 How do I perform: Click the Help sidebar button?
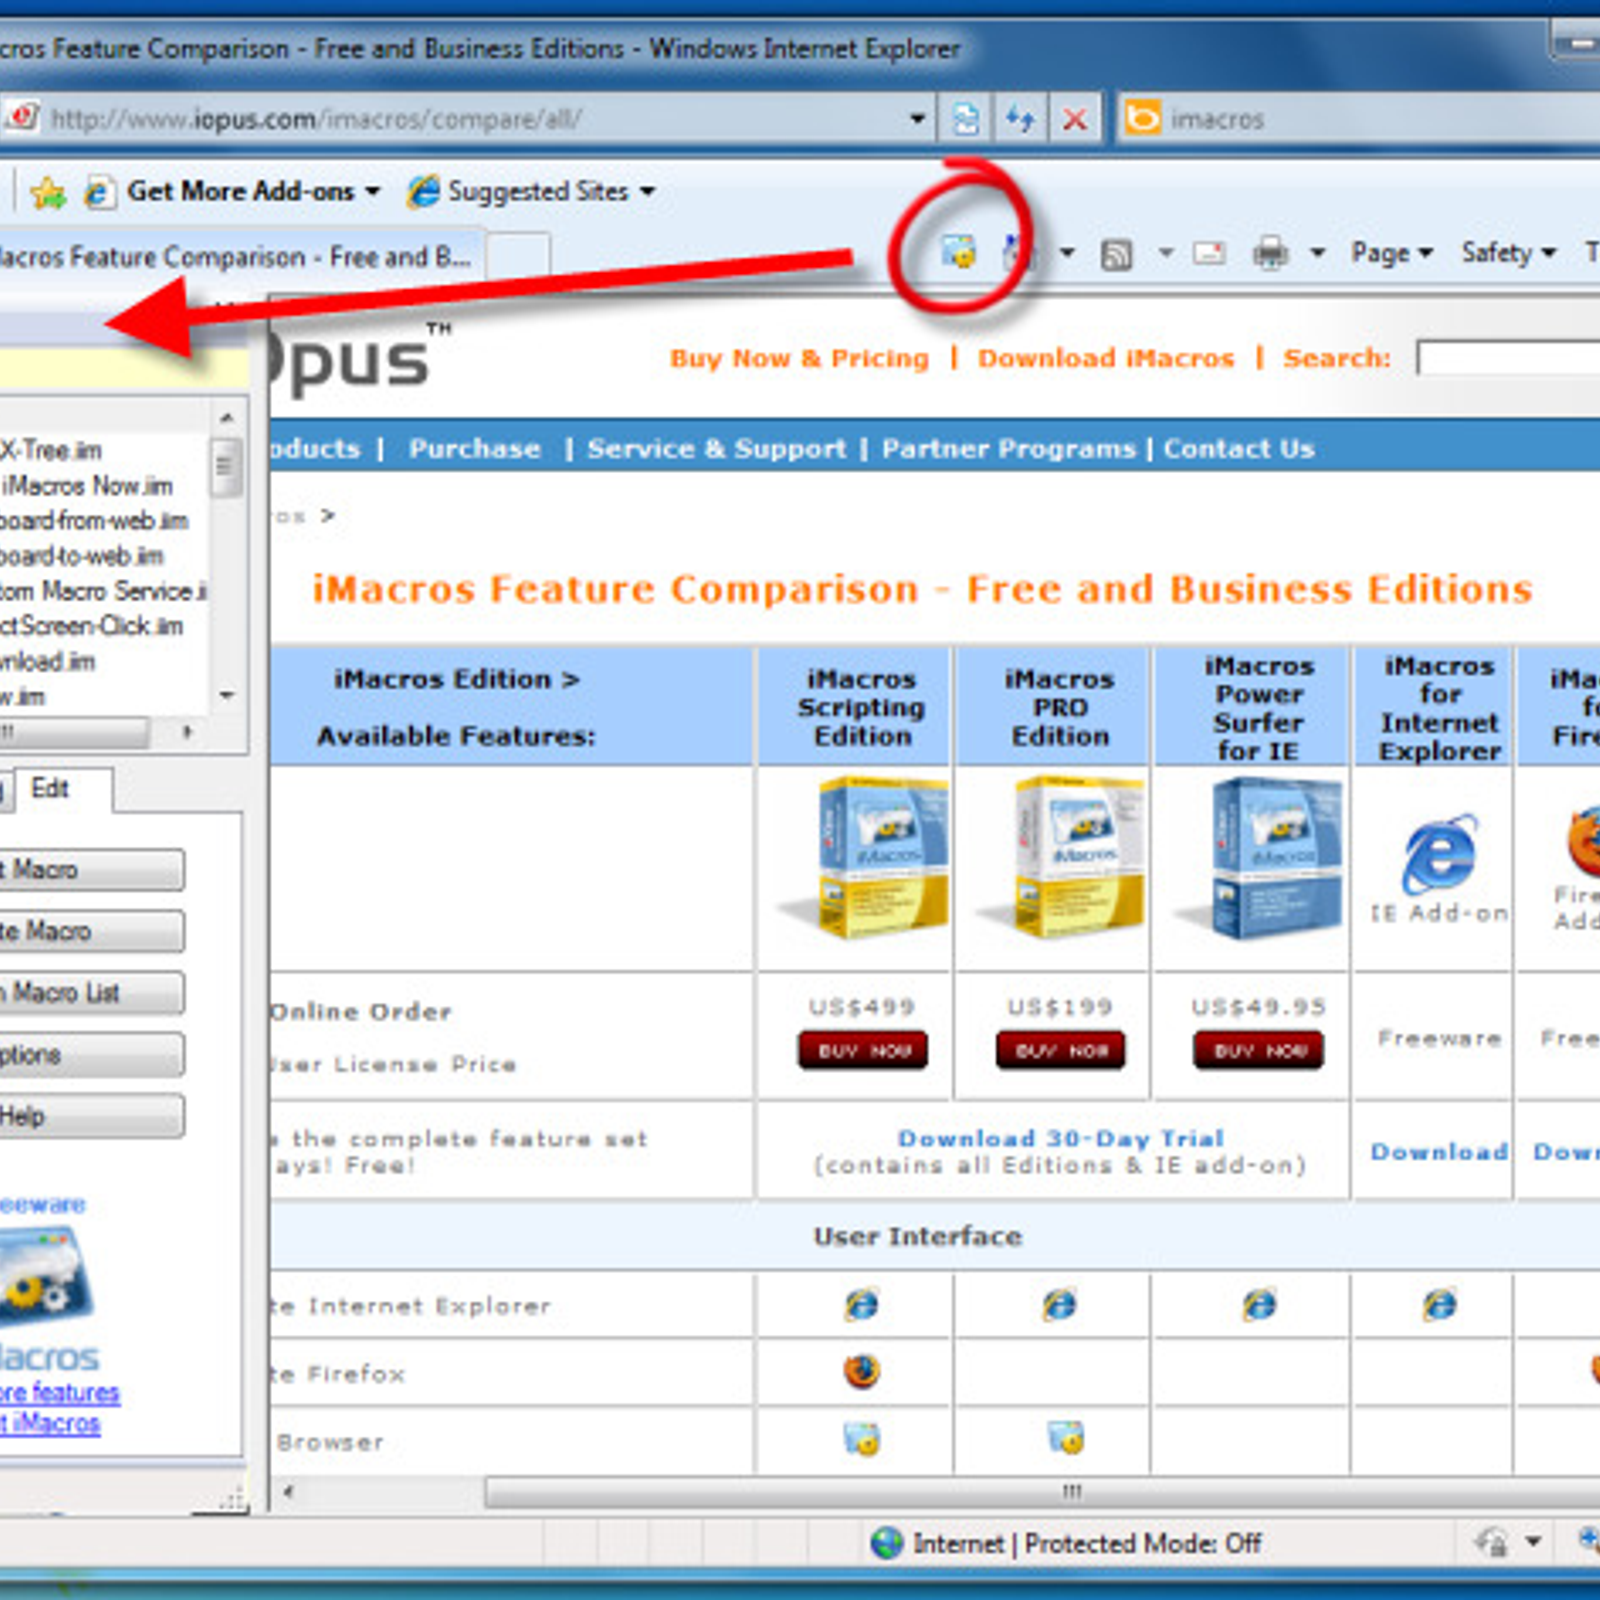click(91, 1116)
